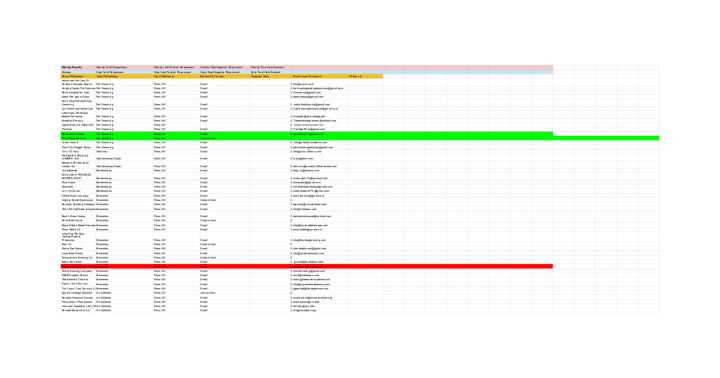Screen dimensions: 720x378
Task: Click the Weekly Total Calls Booked cell
Action: pos(271,68)
